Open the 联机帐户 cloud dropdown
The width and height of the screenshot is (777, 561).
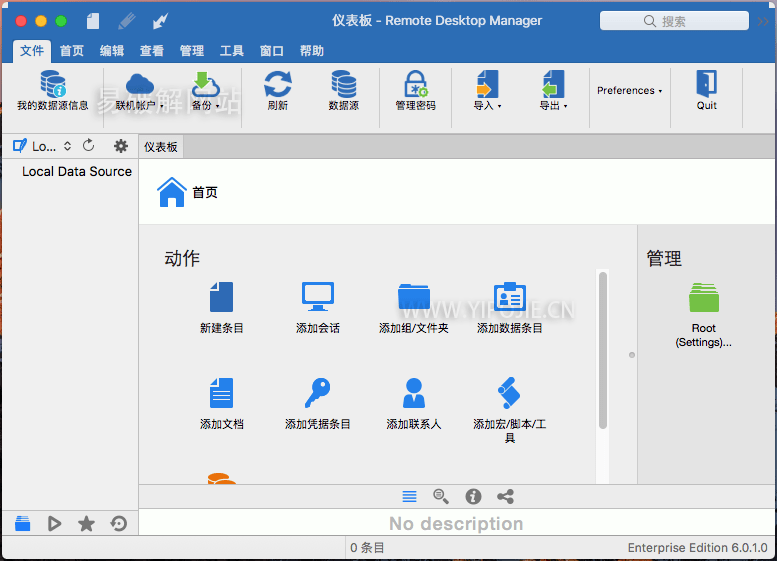[x=139, y=91]
